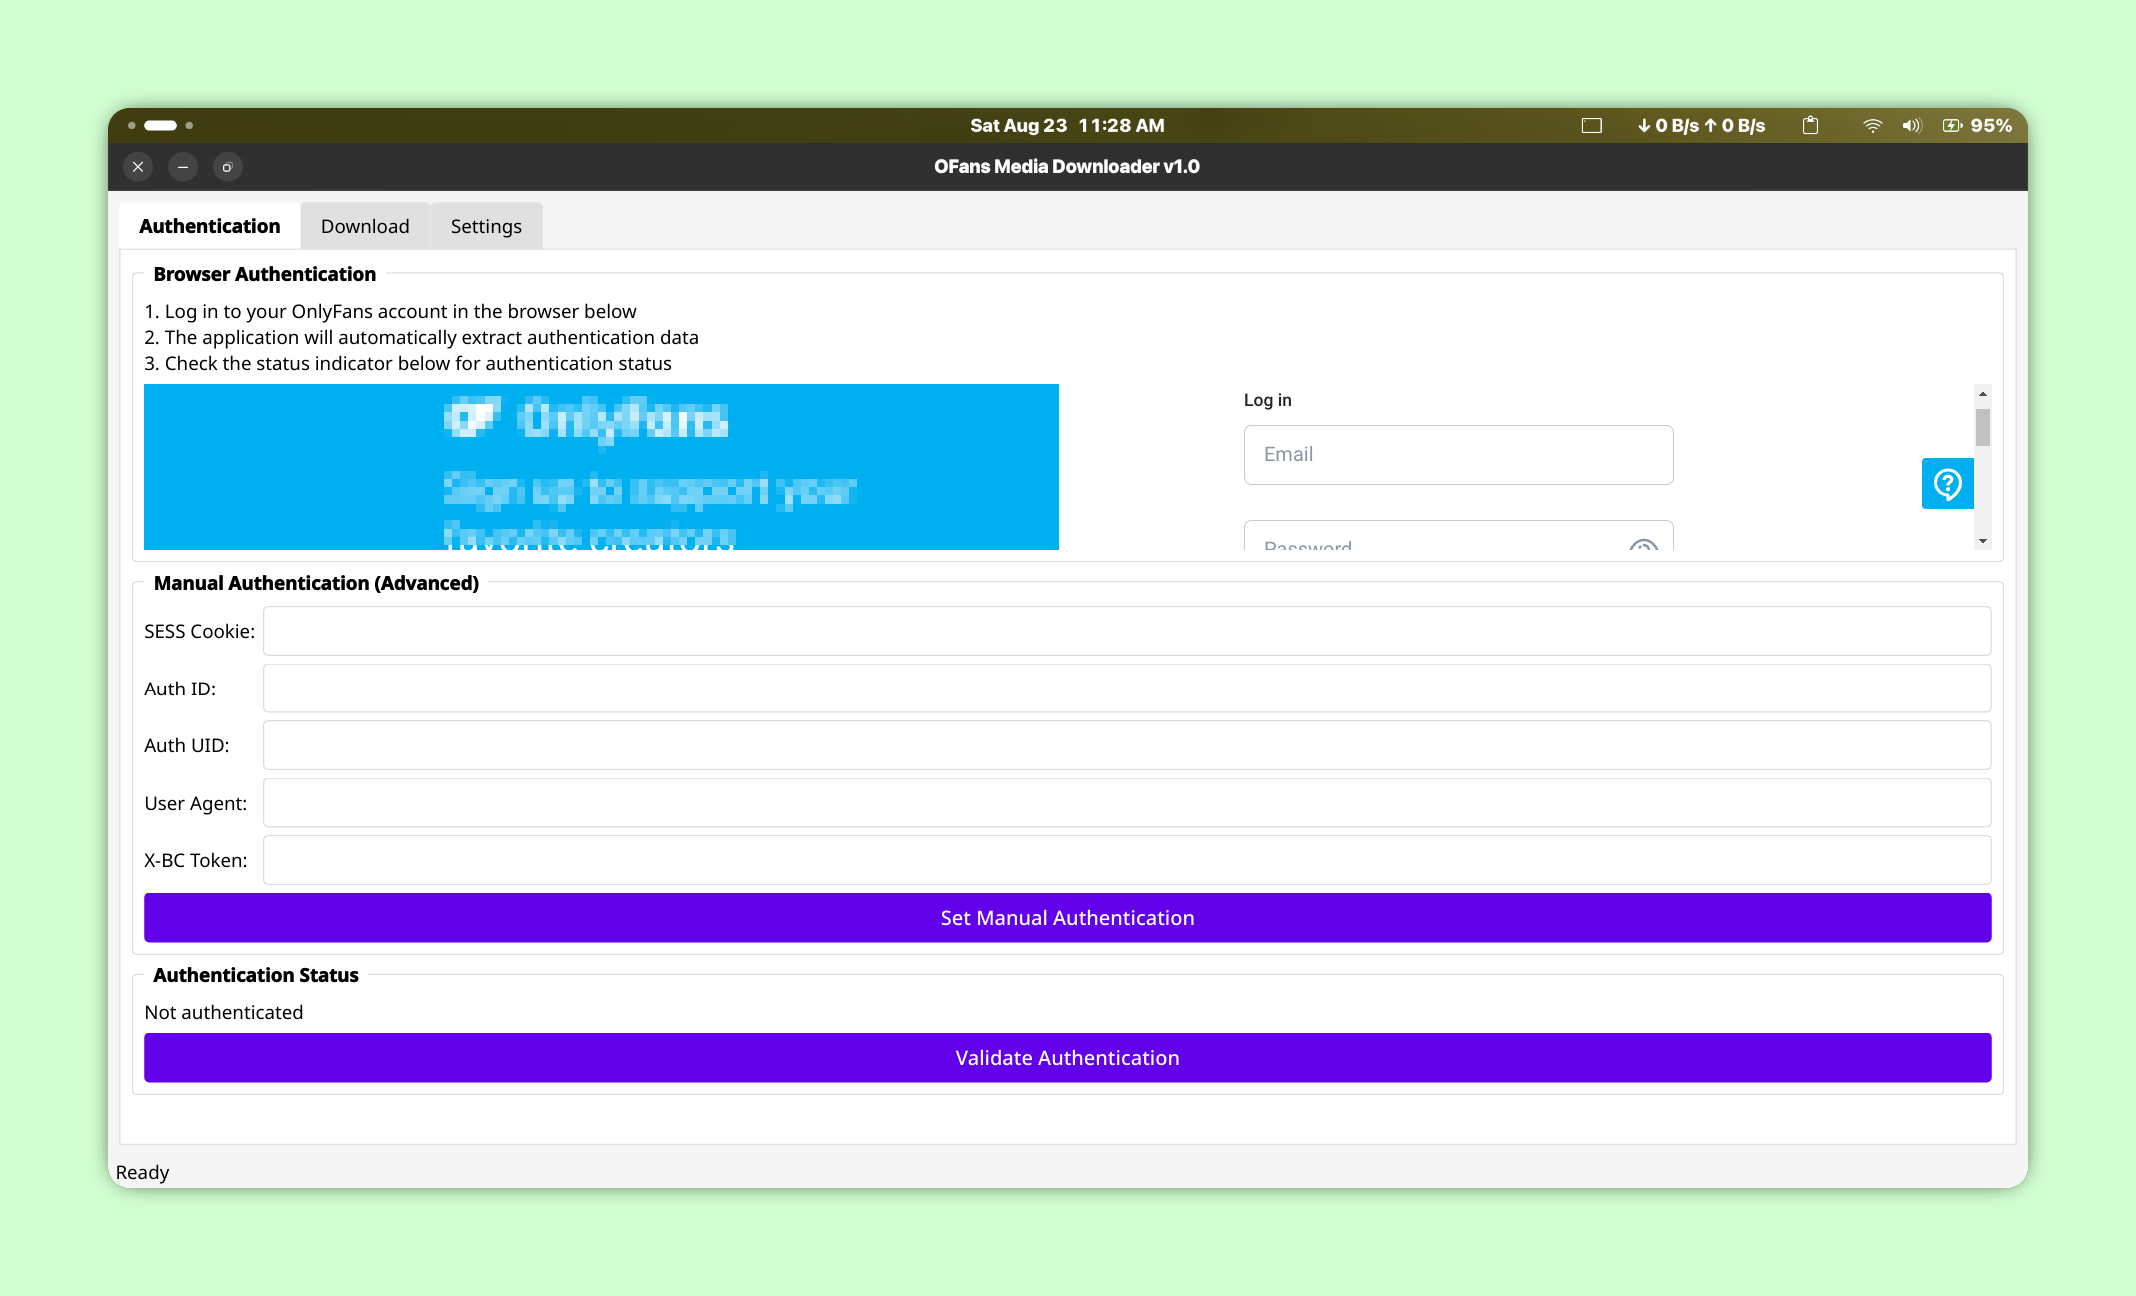Click the 'Not authenticated' status text
Viewport: 2136px width, 1296px height.
tap(224, 1012)
